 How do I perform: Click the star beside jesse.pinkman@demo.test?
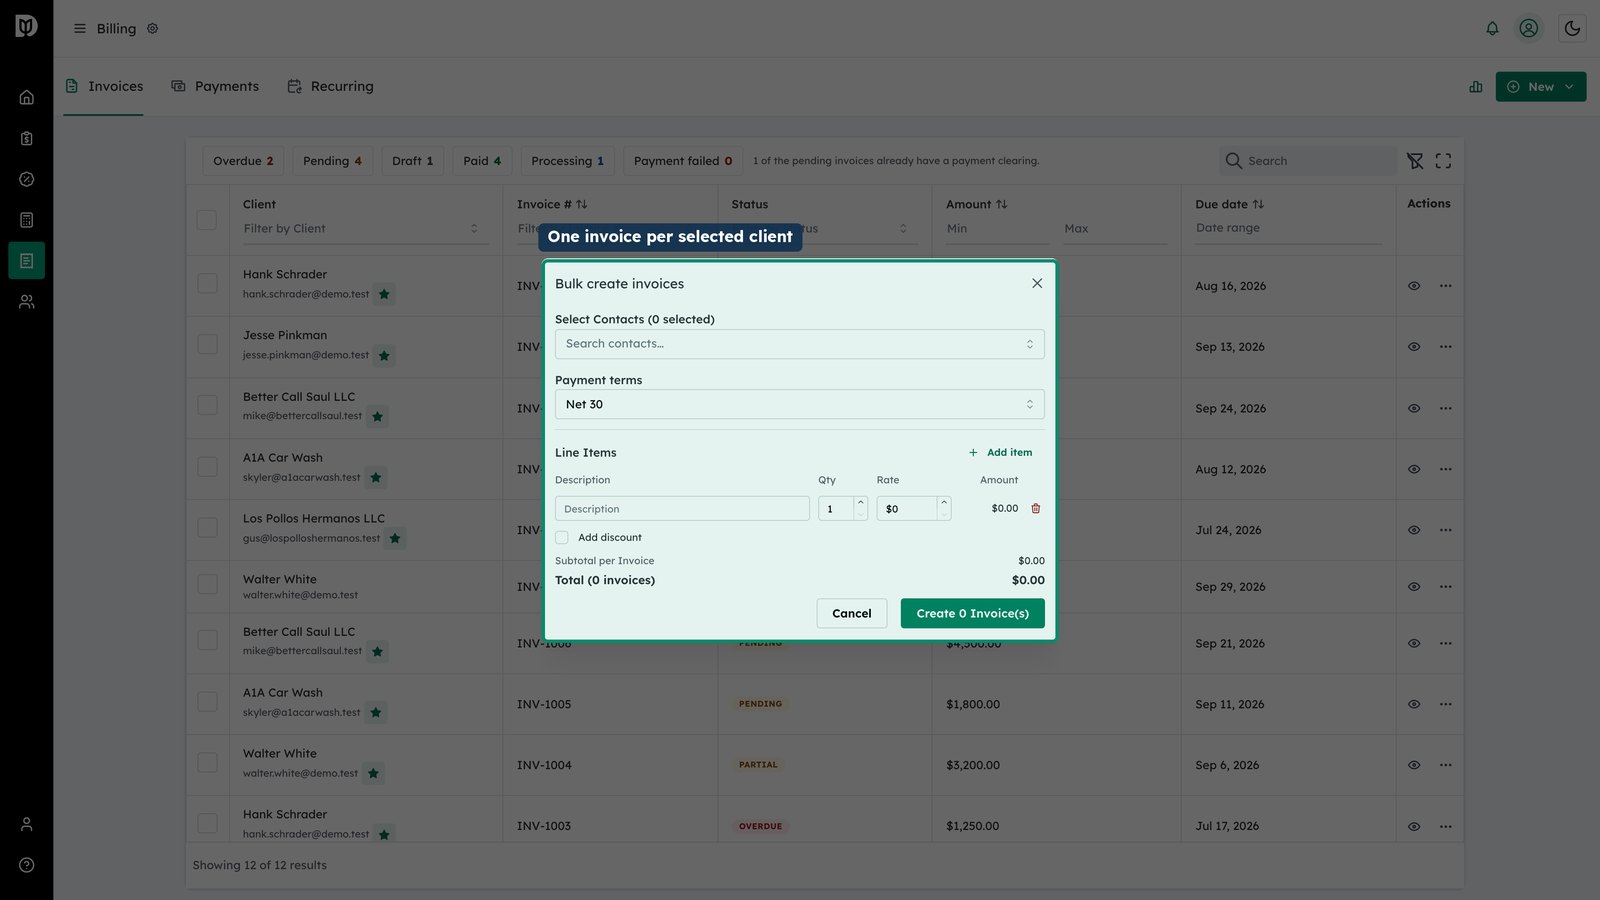point(384,356)
